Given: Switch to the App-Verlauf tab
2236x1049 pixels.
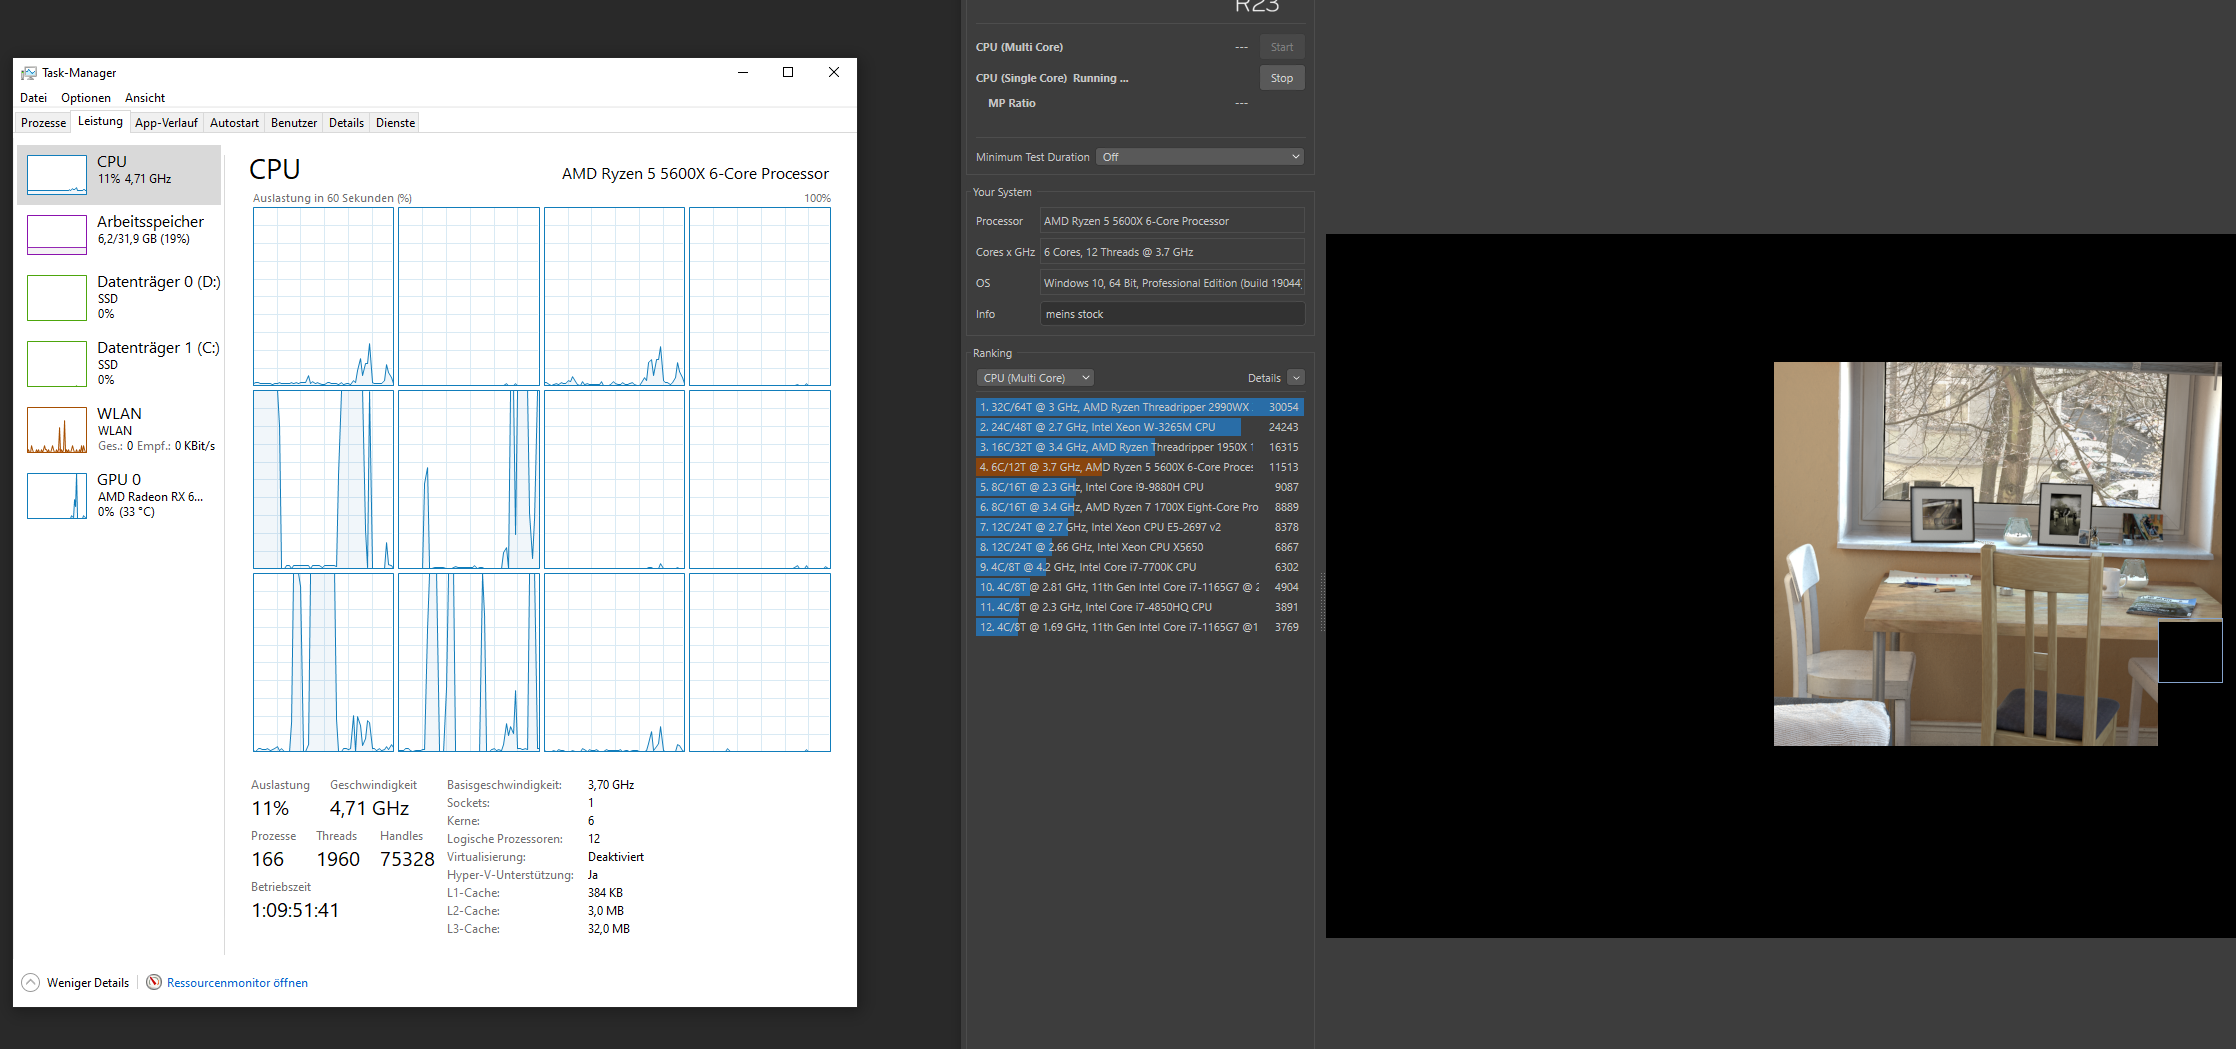Looking at the screenshot, I should [x=166, y=123].
